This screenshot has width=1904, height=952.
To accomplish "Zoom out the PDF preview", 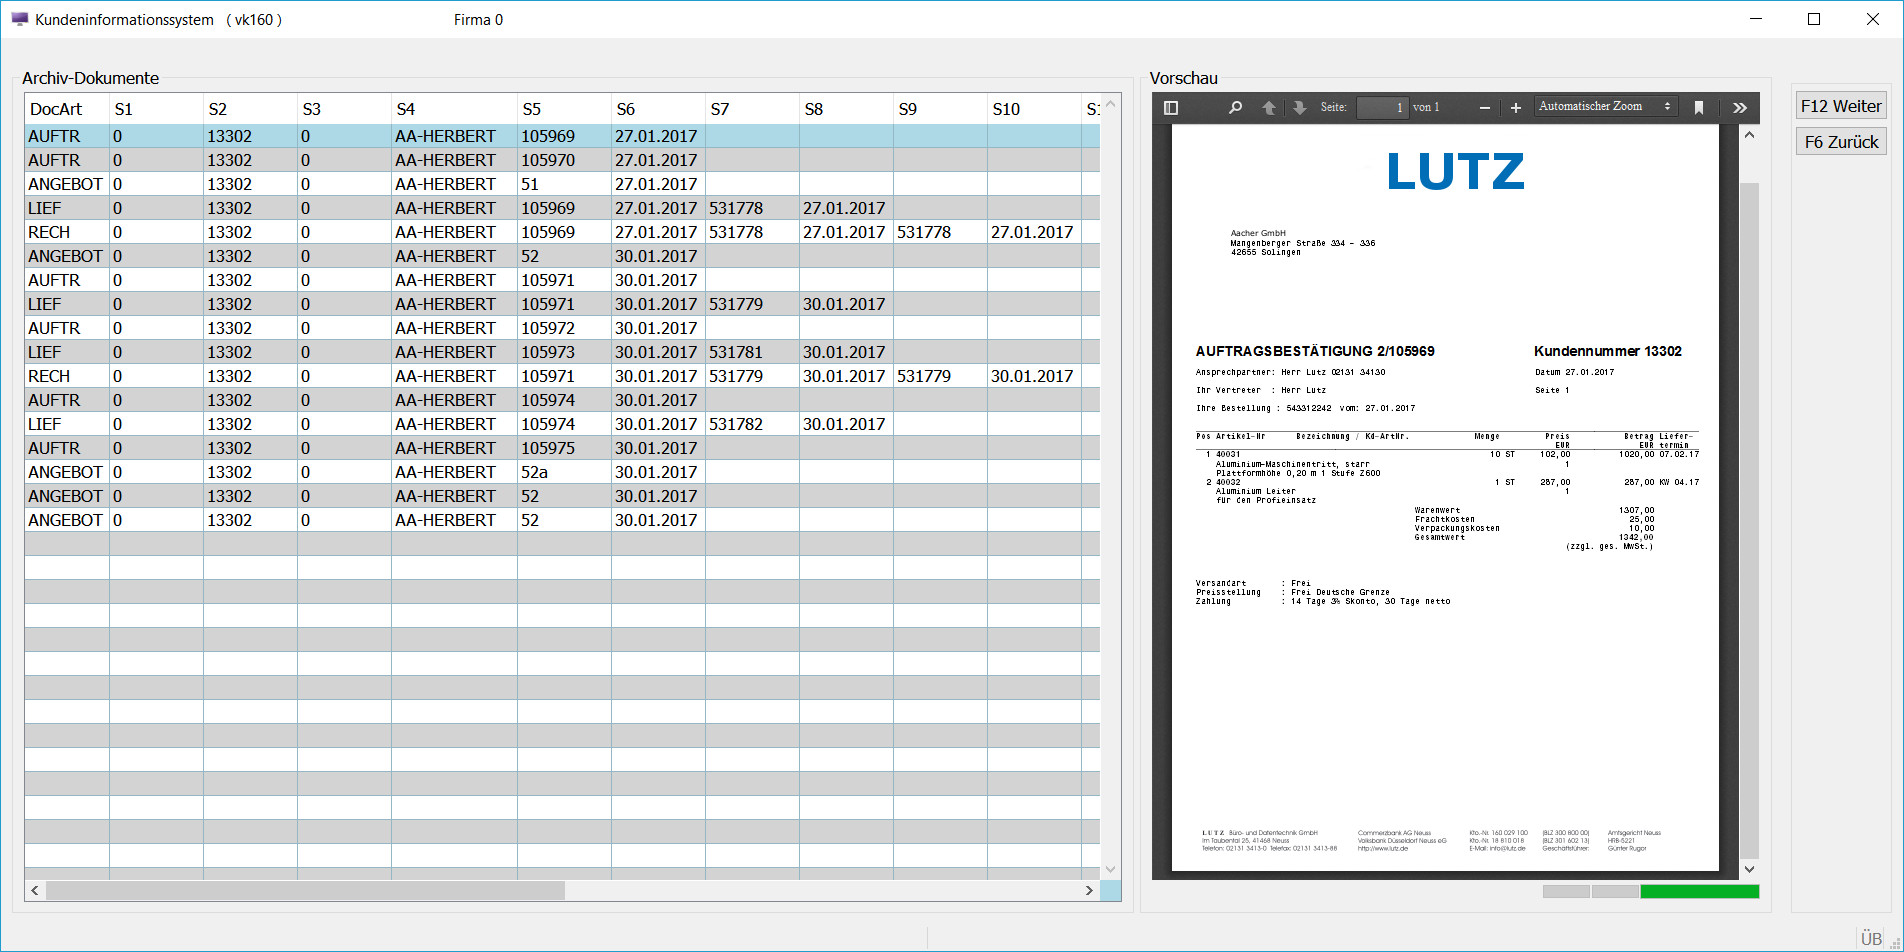I will (1485, 108).
